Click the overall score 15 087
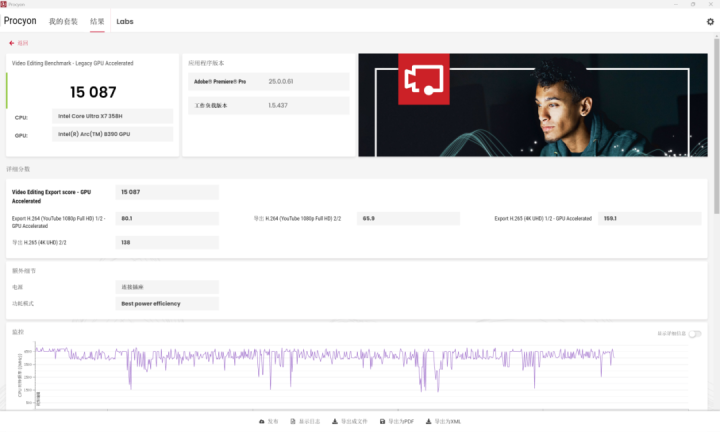Image resolution: width=720 pixels, height=432 pixels. pos(92,92)
